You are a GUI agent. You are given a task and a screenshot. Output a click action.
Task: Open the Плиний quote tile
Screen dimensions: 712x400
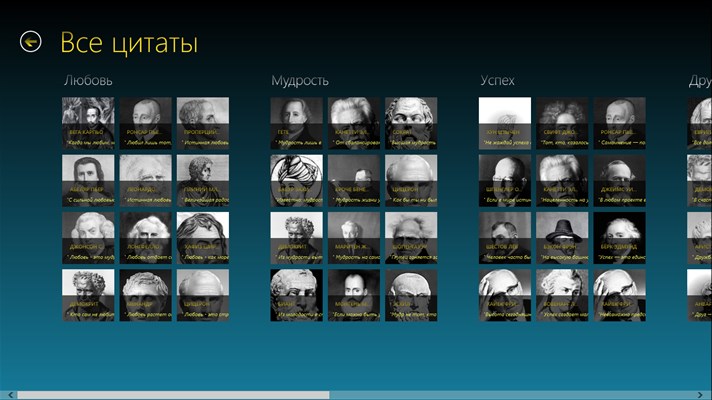point(203,181)
